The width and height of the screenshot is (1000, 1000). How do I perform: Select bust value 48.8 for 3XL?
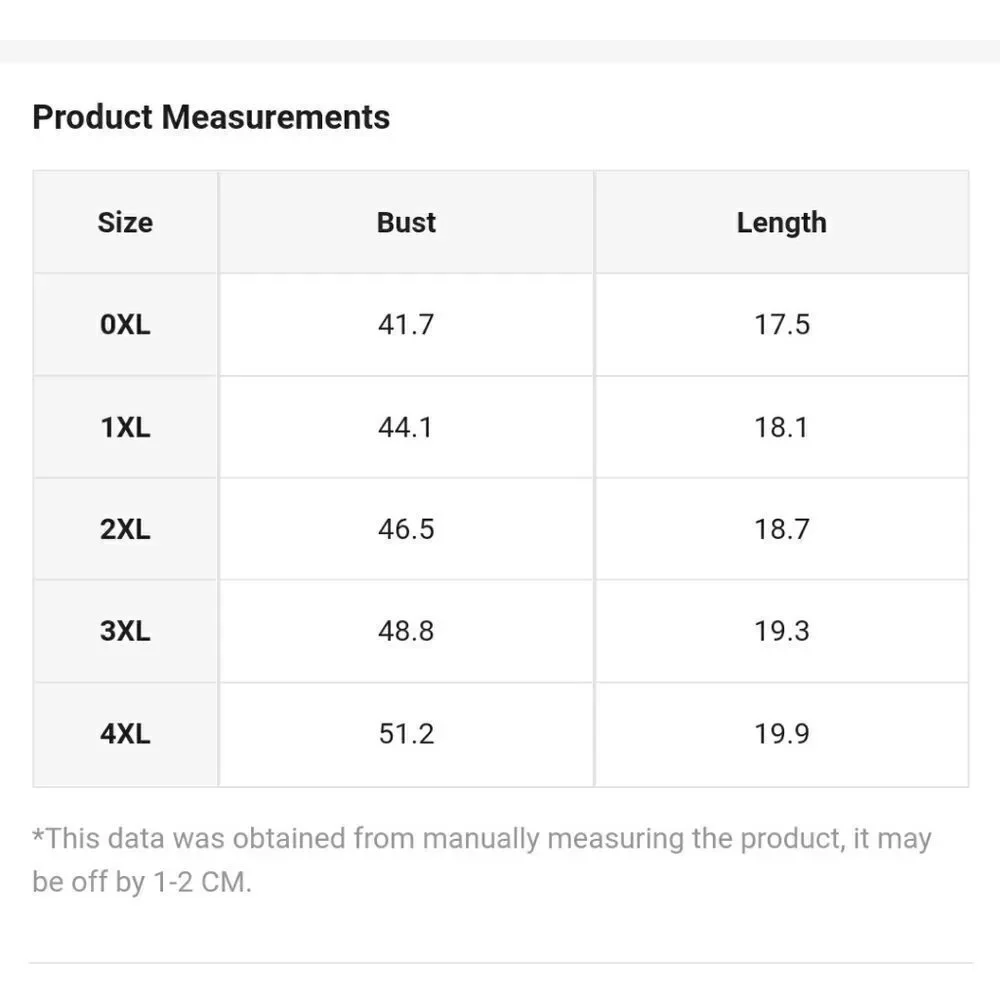(406, 631)
